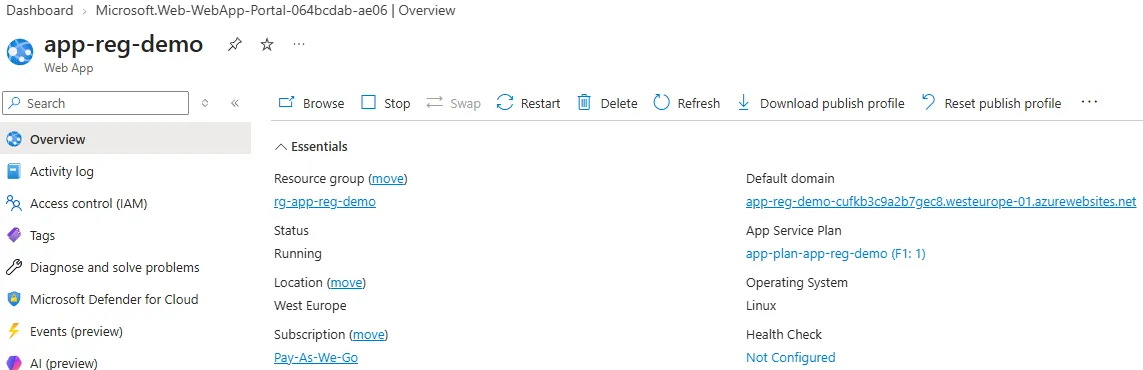
Task: Click the Overview globe icon in sidebar
Action: coord(14,139)
